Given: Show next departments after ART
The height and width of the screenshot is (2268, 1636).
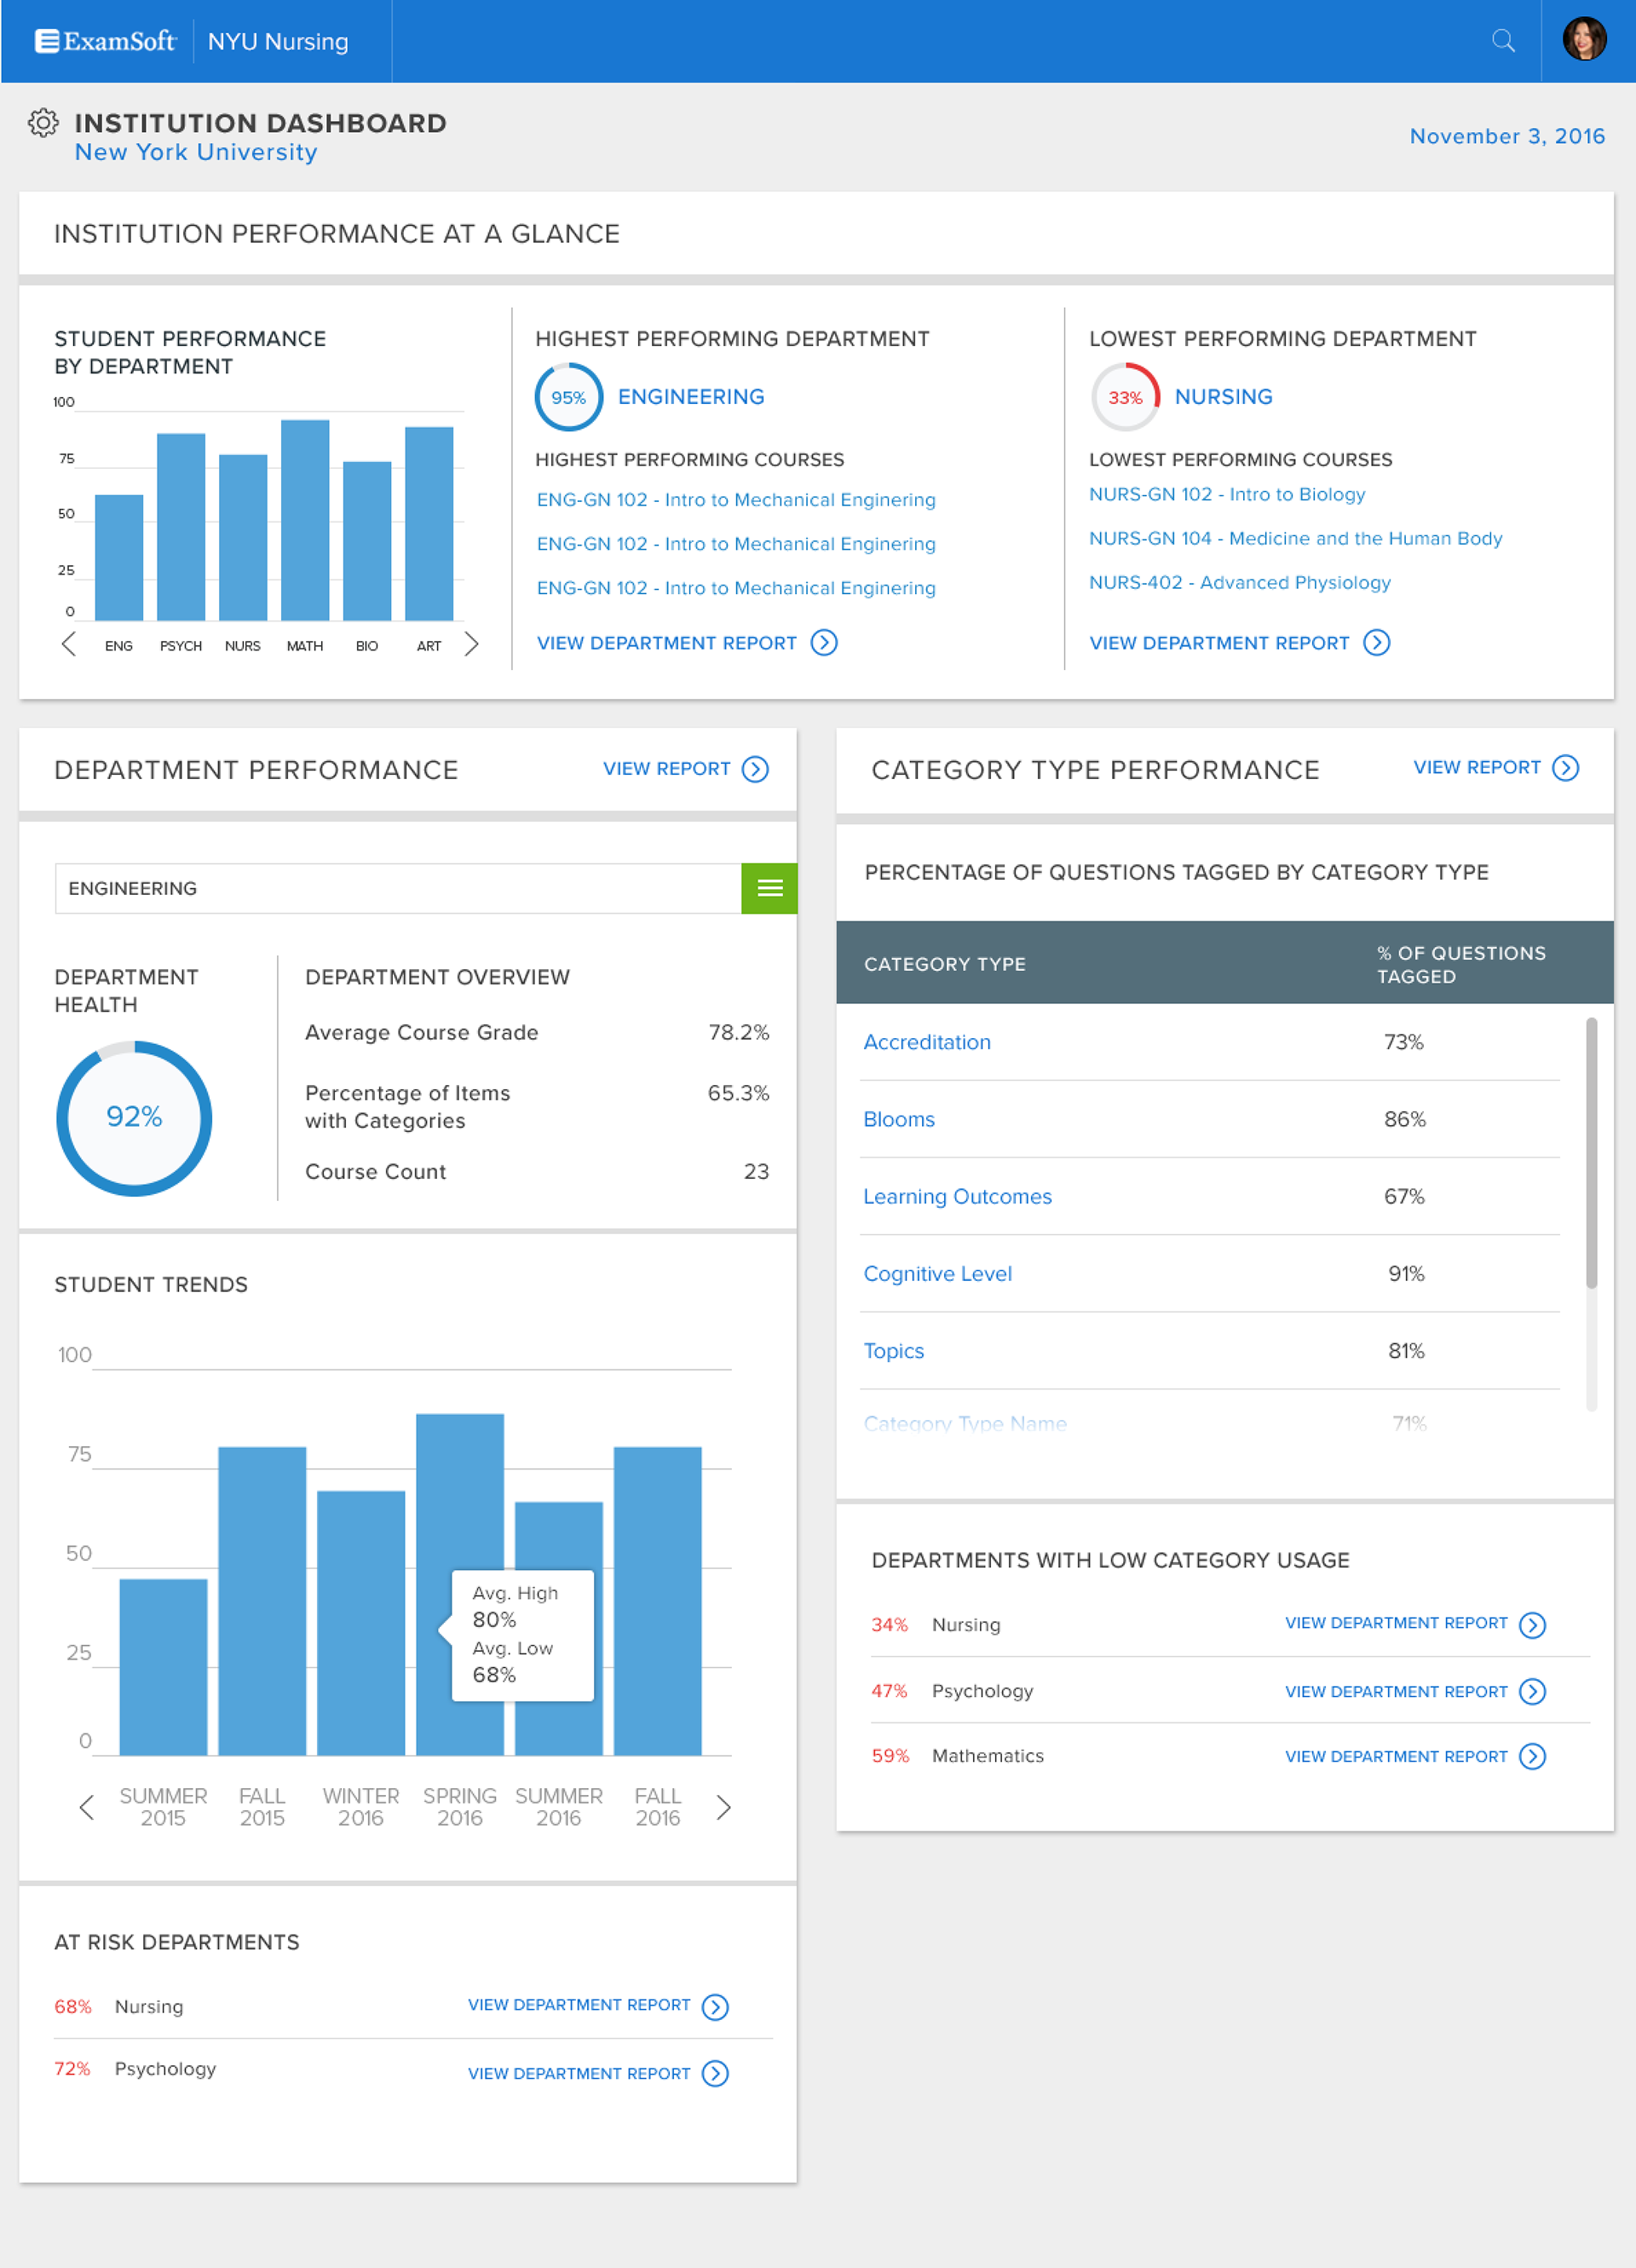Looking at the screenshot, I should click(x=472, y=645).
